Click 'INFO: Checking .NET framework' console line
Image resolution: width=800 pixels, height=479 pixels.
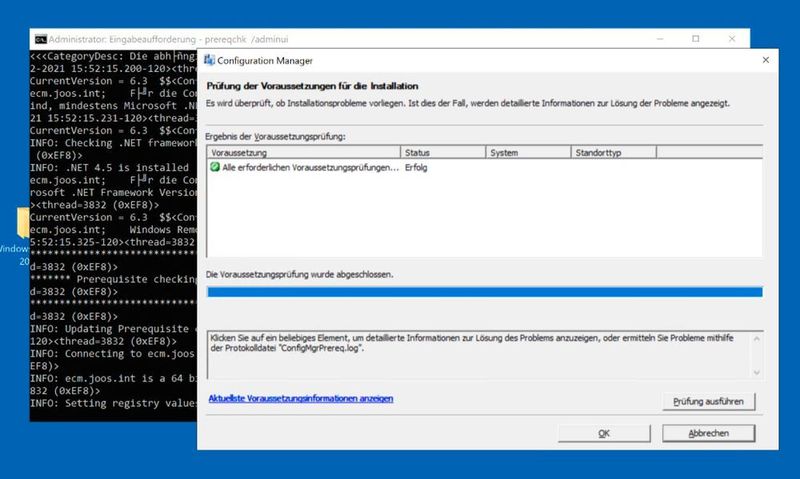click(x=113, y=143)
